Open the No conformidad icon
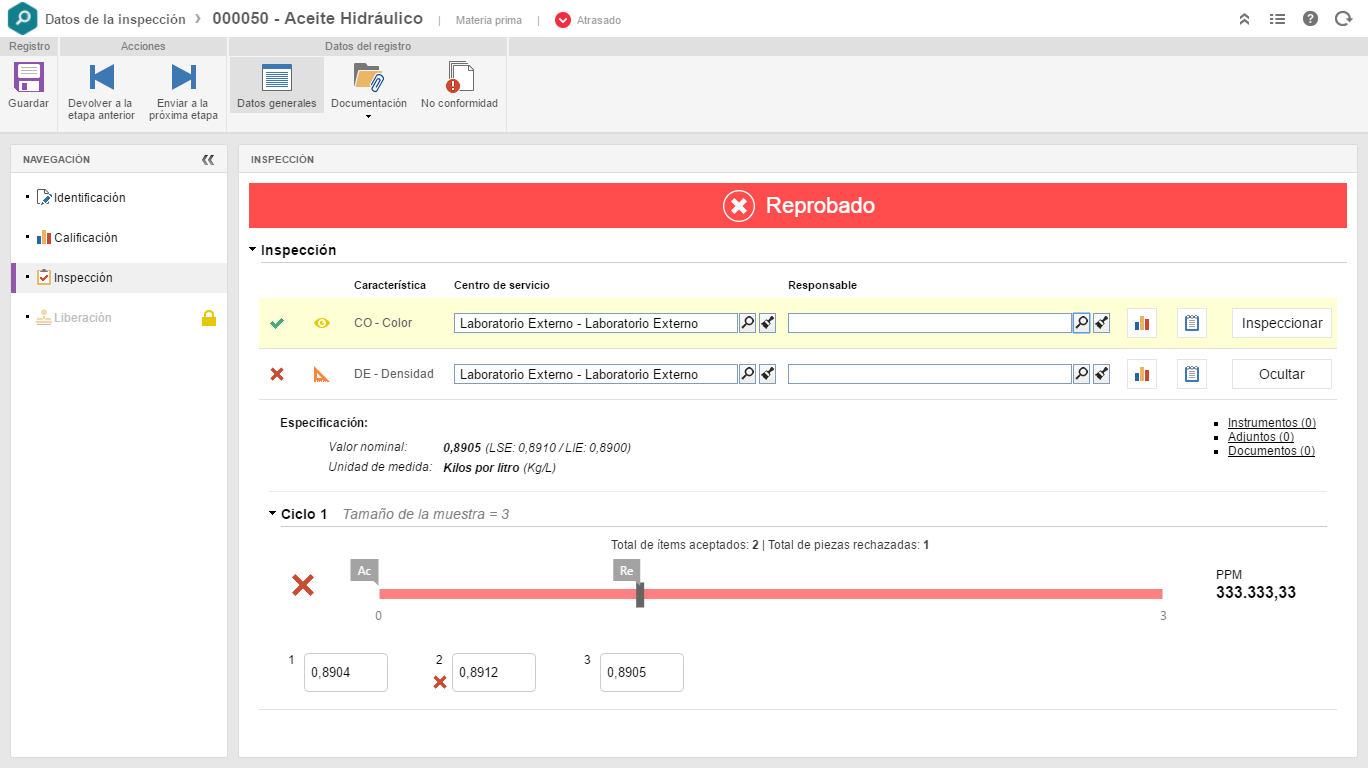1368x768 pixels. click(x=459, y=78)
